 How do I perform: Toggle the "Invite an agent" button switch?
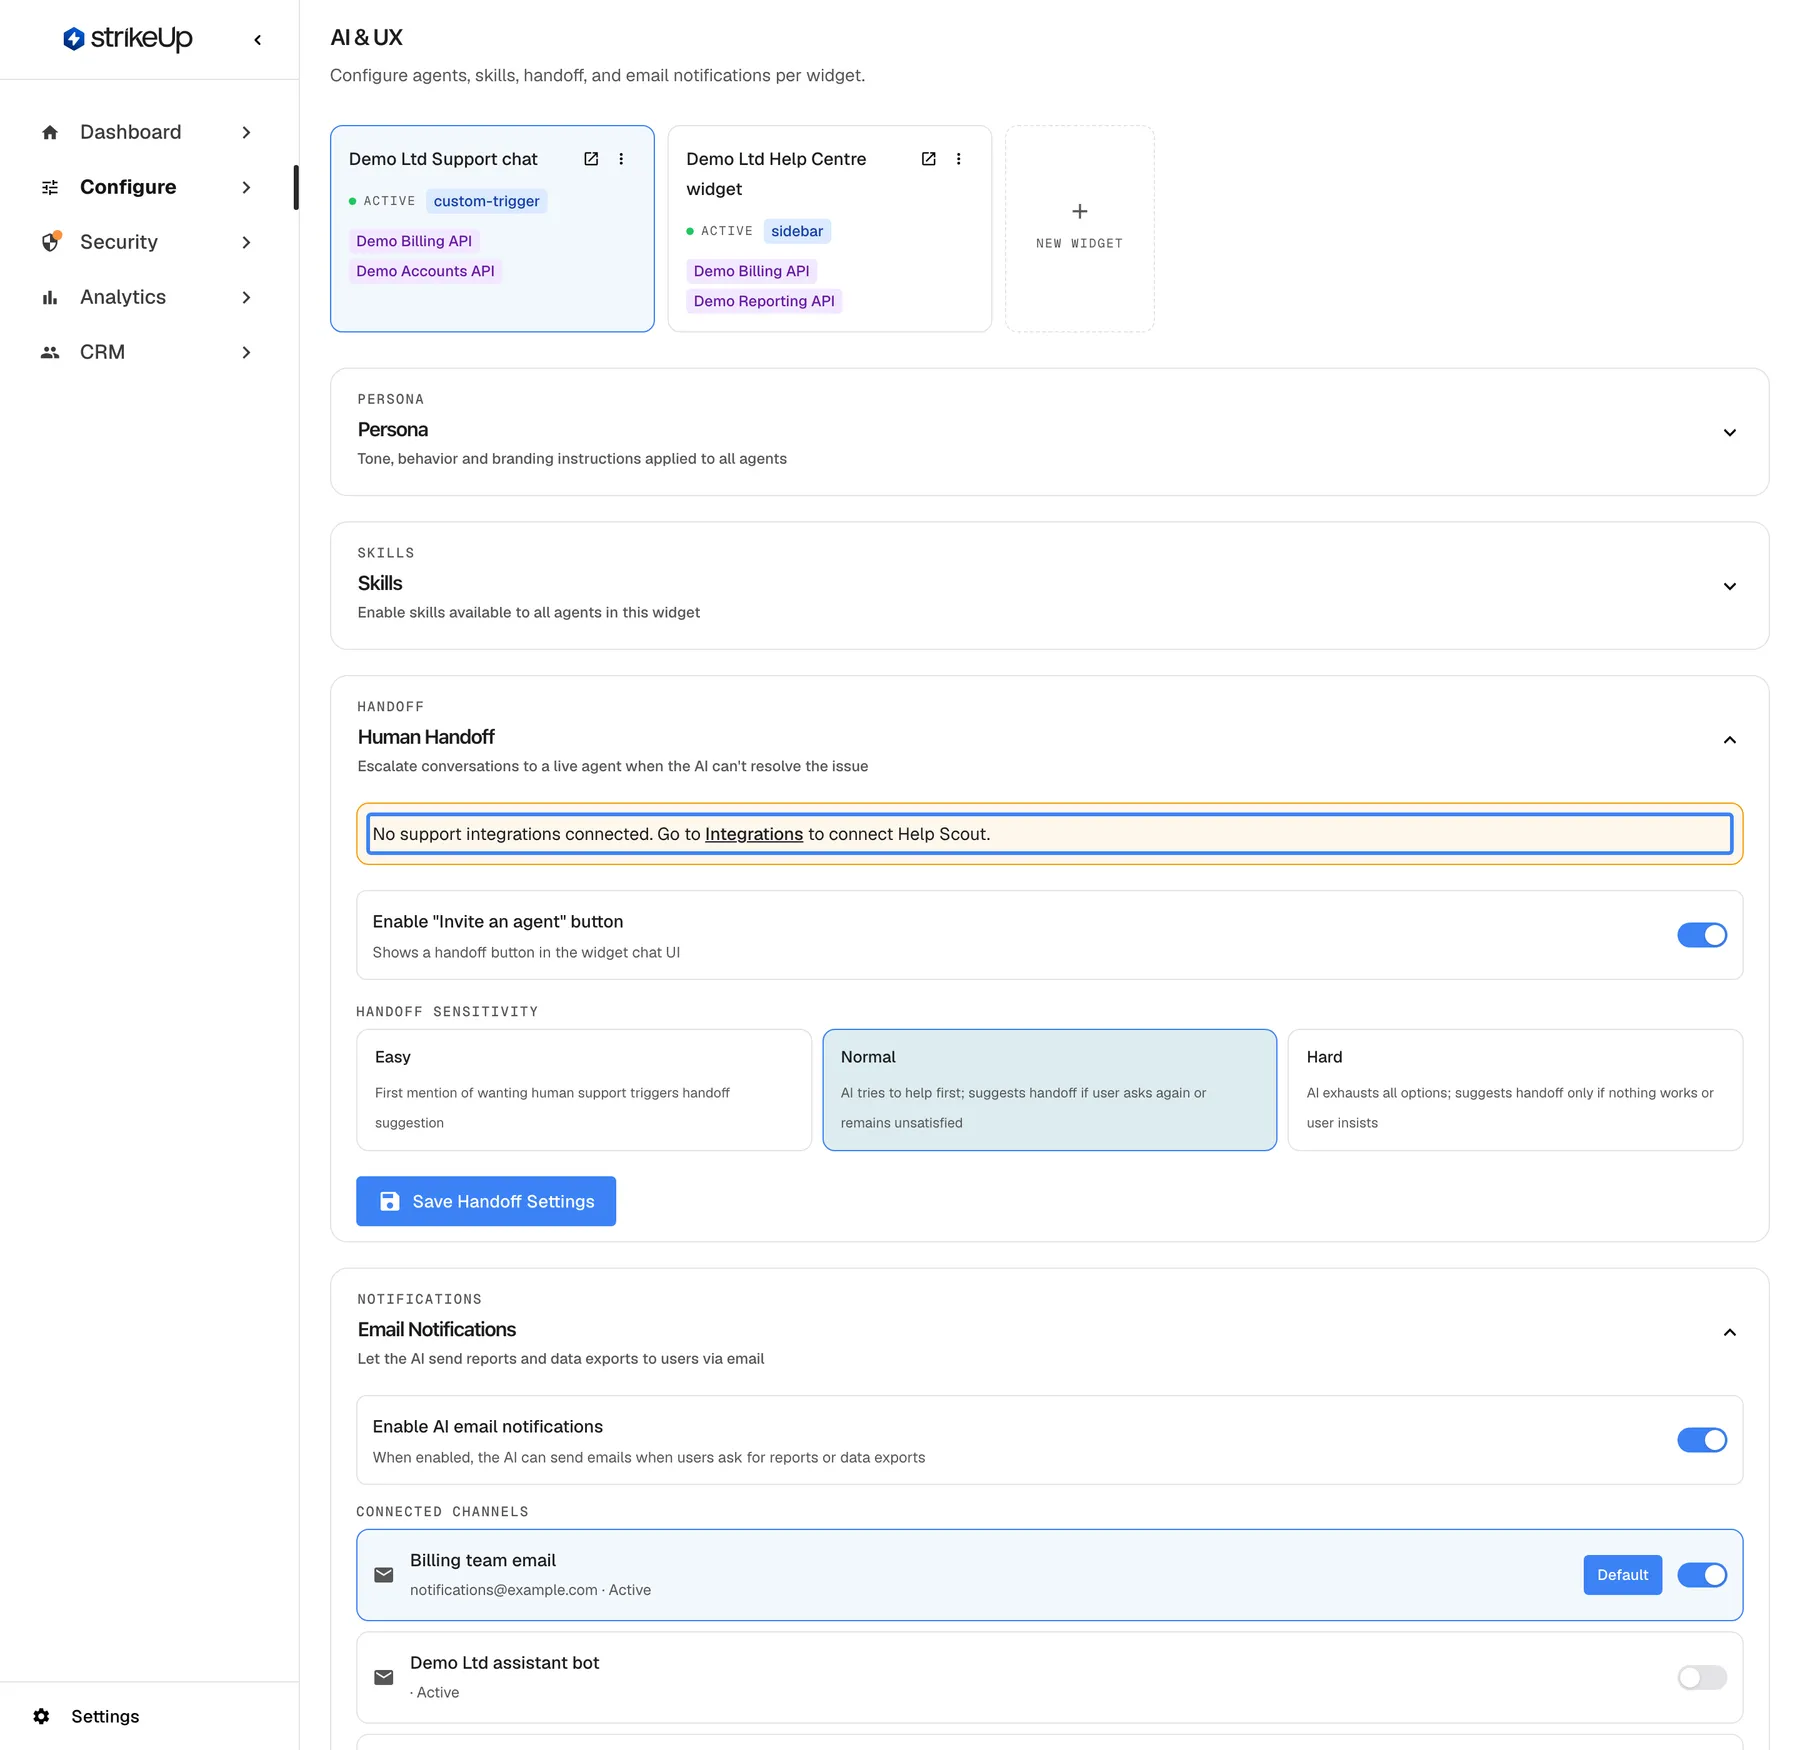click(1702, 935)
